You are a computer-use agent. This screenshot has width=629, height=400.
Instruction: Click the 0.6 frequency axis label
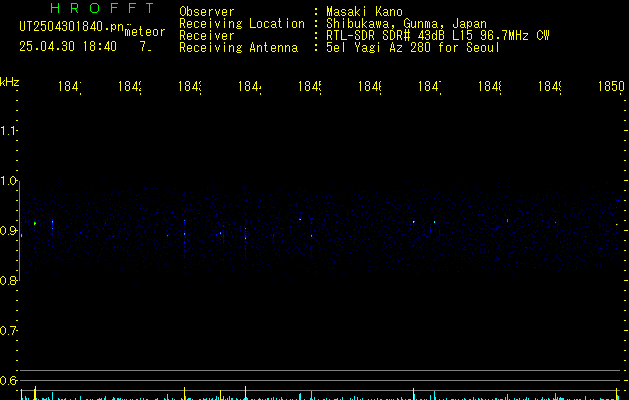coord(8,380)
